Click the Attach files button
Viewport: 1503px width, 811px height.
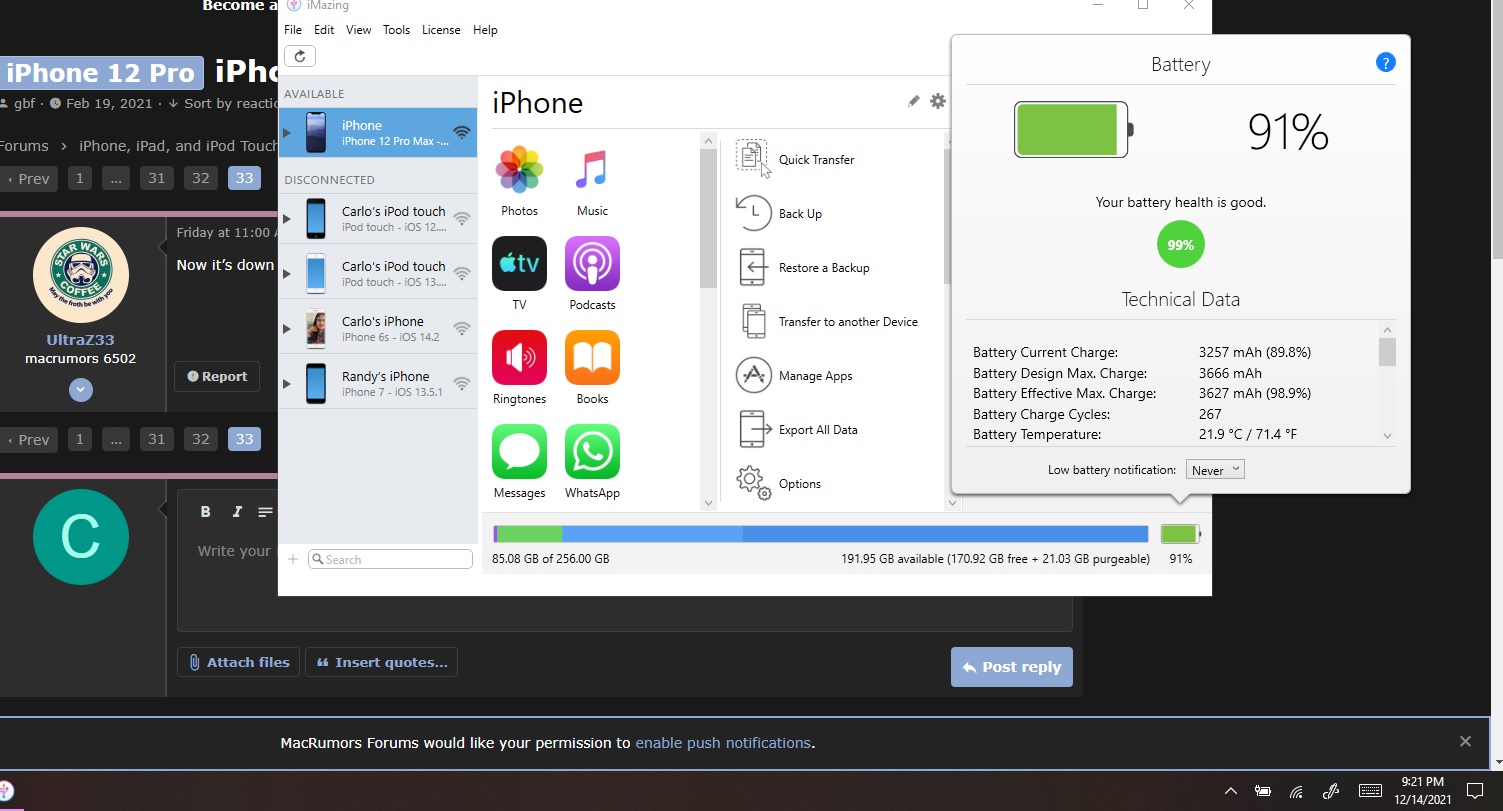238,662
